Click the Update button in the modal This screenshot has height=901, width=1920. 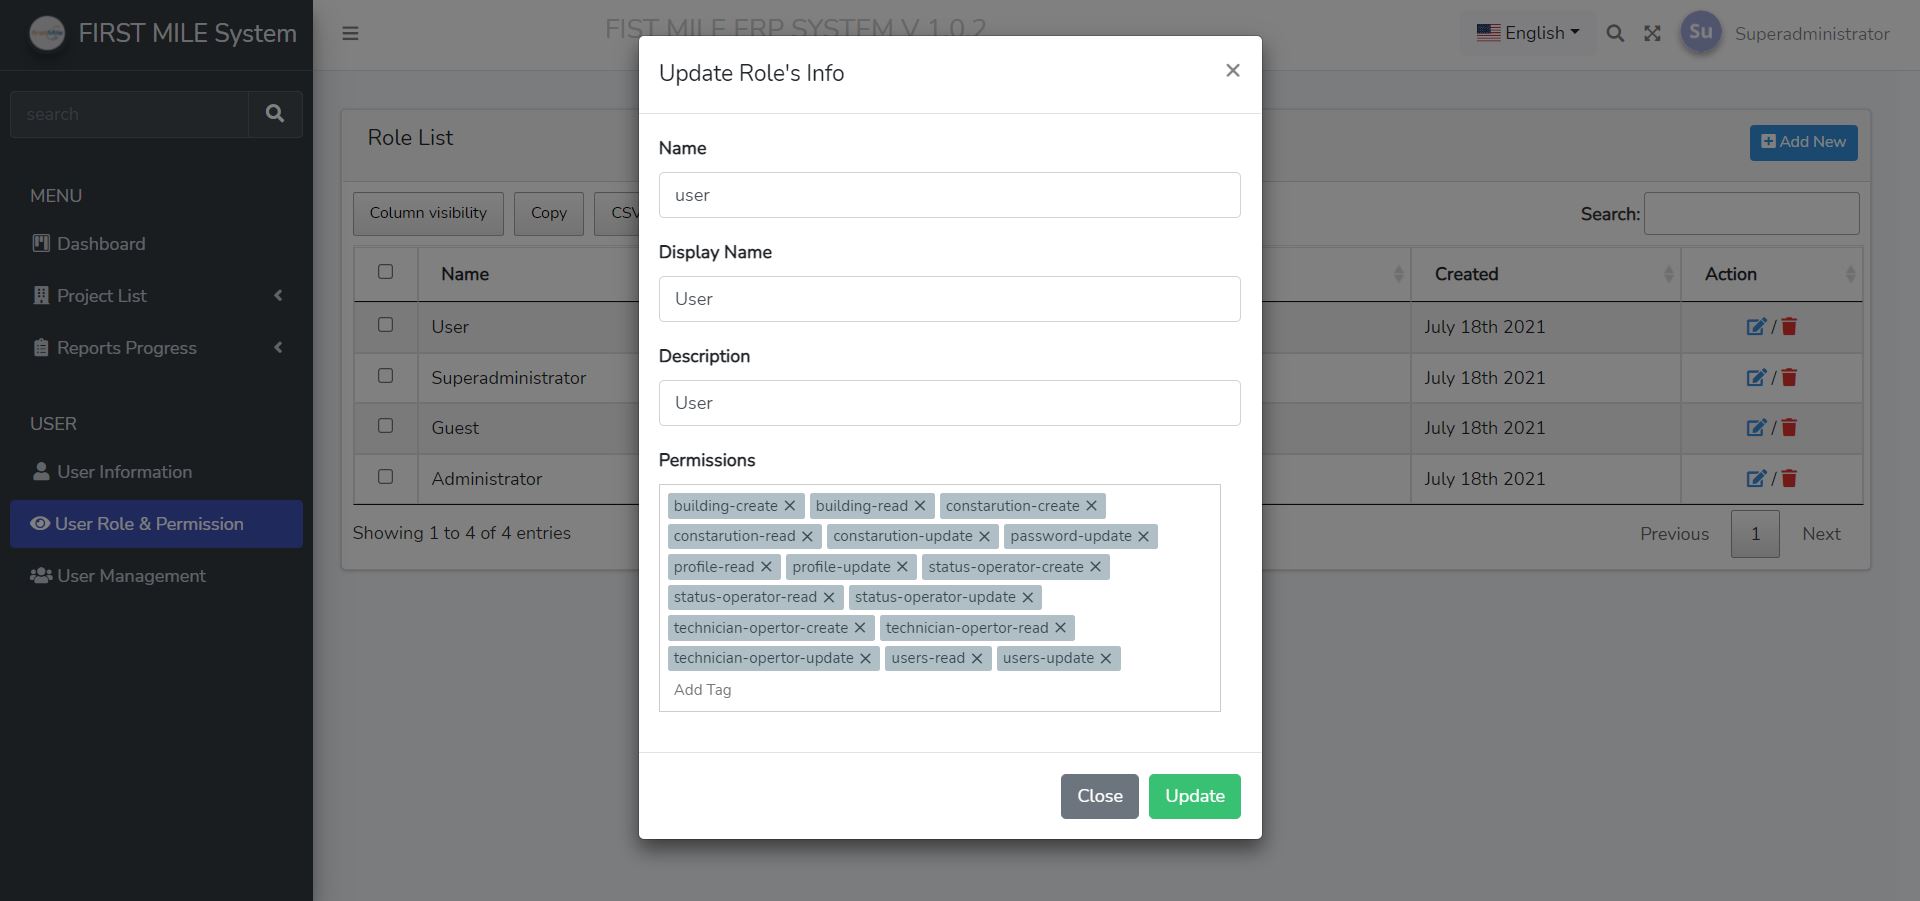(x=1194, y=796)
